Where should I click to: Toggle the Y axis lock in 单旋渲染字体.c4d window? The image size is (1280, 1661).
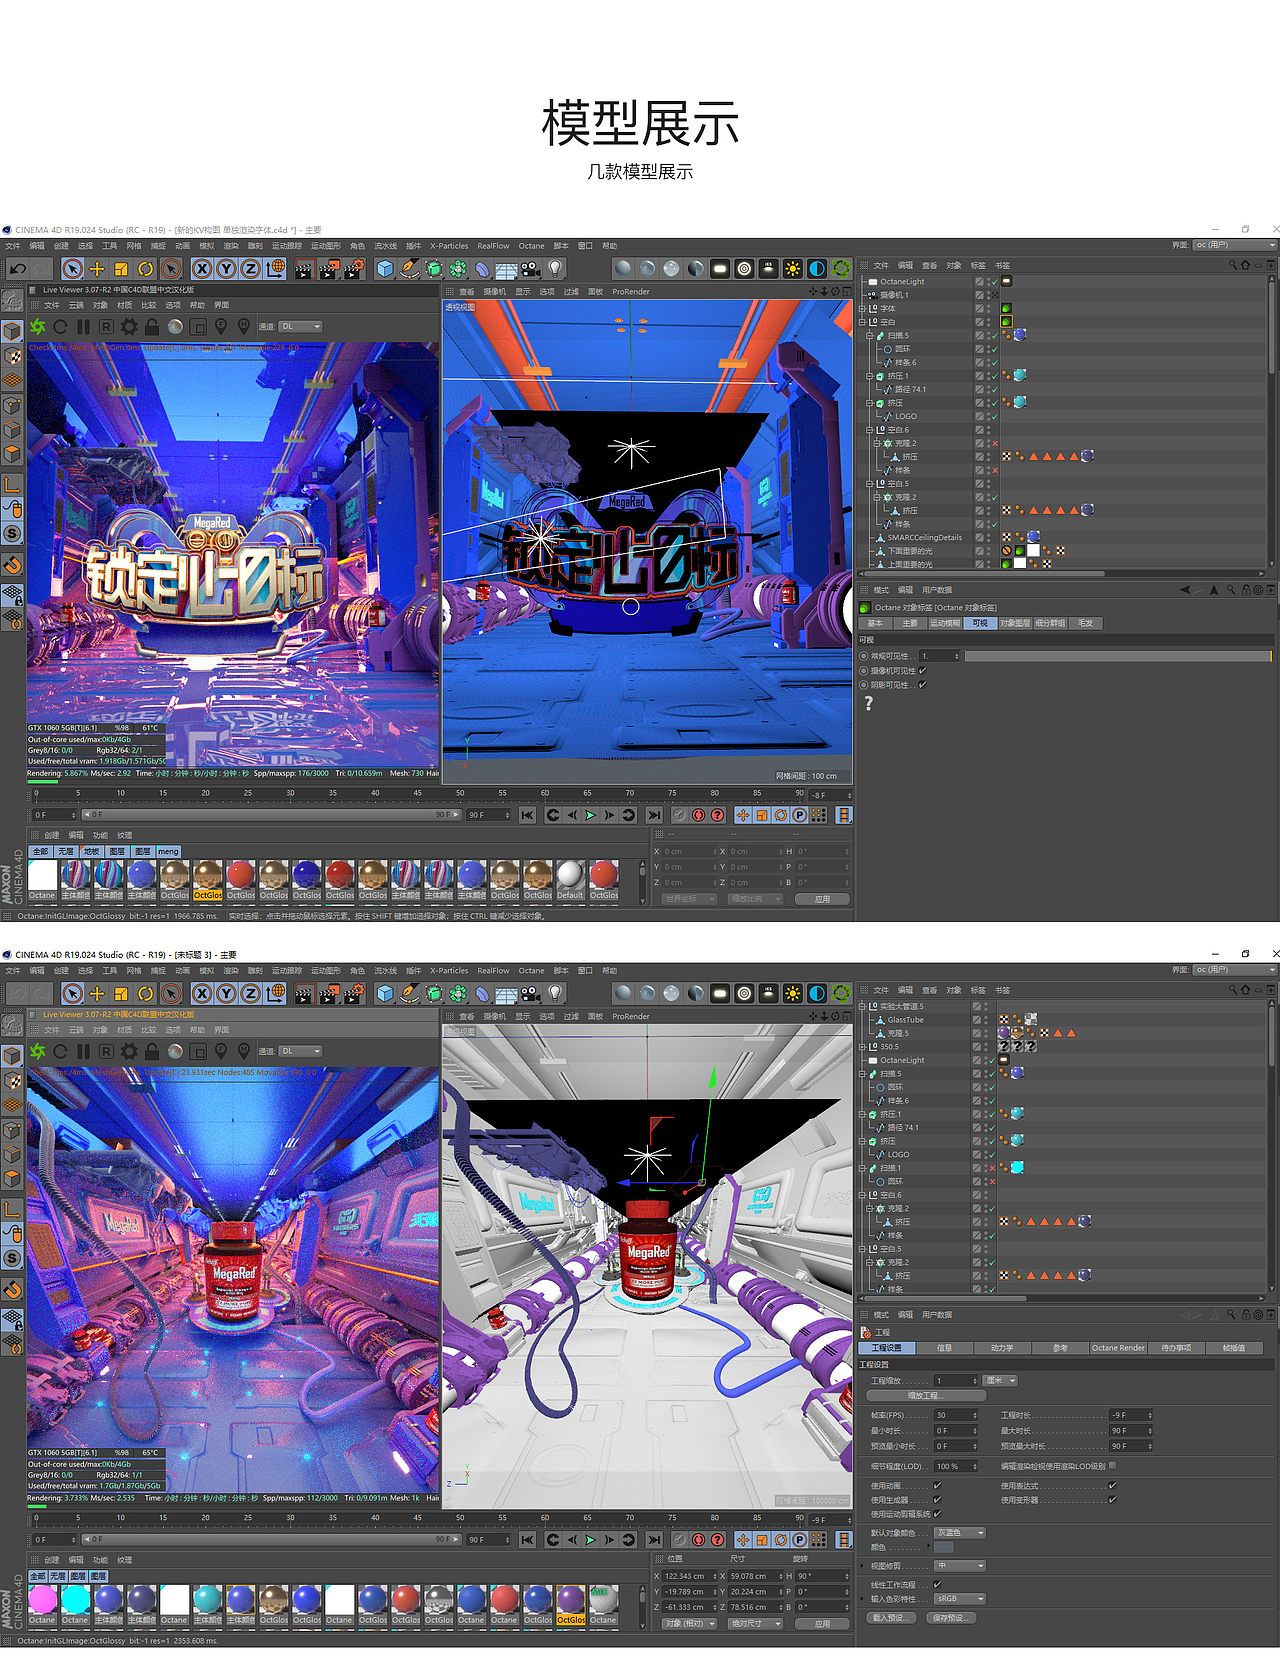(x=226, y=268)
